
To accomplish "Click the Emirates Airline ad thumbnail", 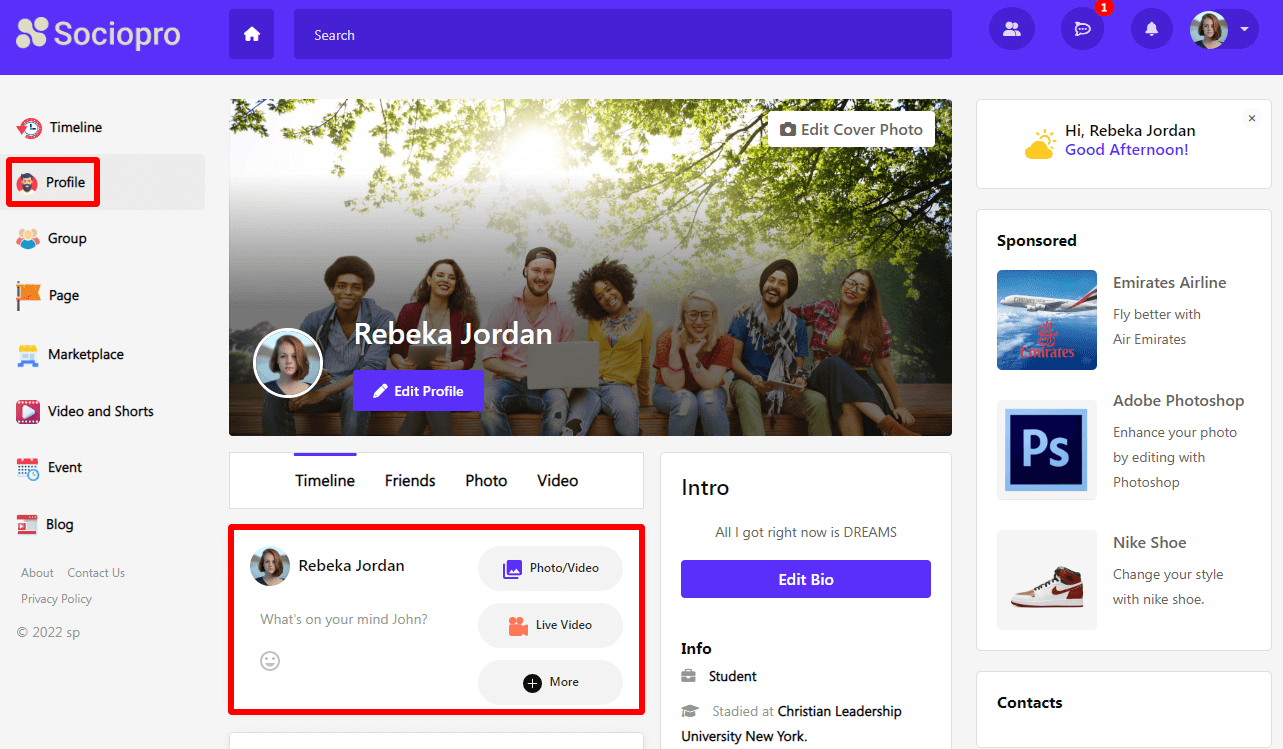I will (1046, 320).
